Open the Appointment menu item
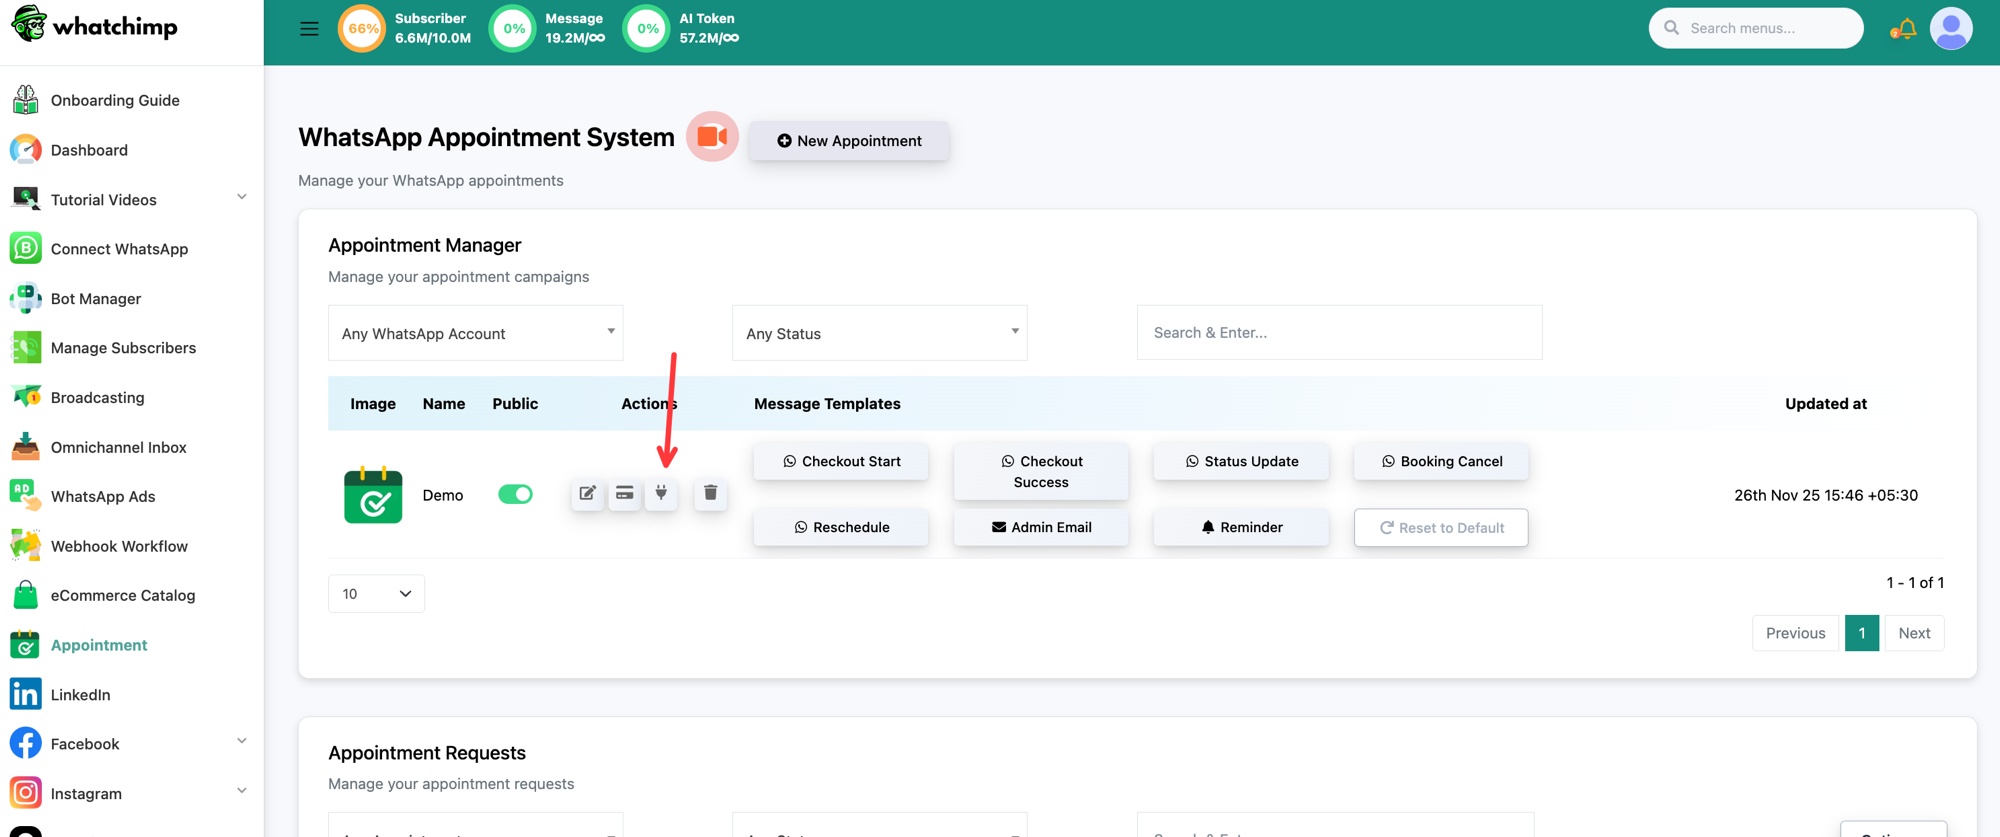Screen dimensions: 2000x837 [99, 645]
